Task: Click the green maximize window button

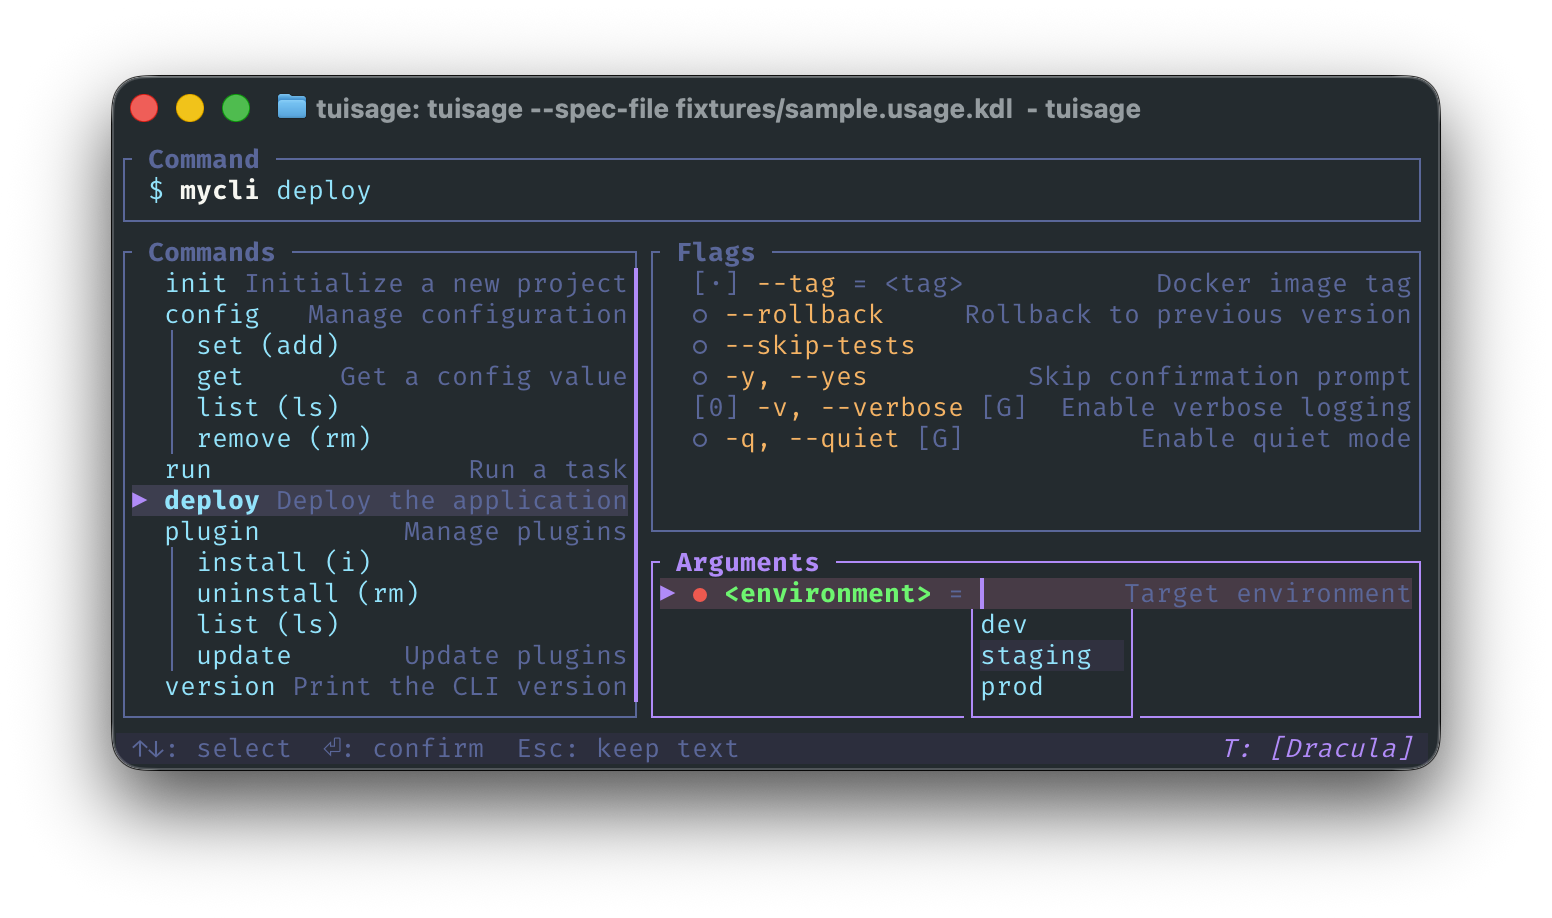Action: pos(236,108)
